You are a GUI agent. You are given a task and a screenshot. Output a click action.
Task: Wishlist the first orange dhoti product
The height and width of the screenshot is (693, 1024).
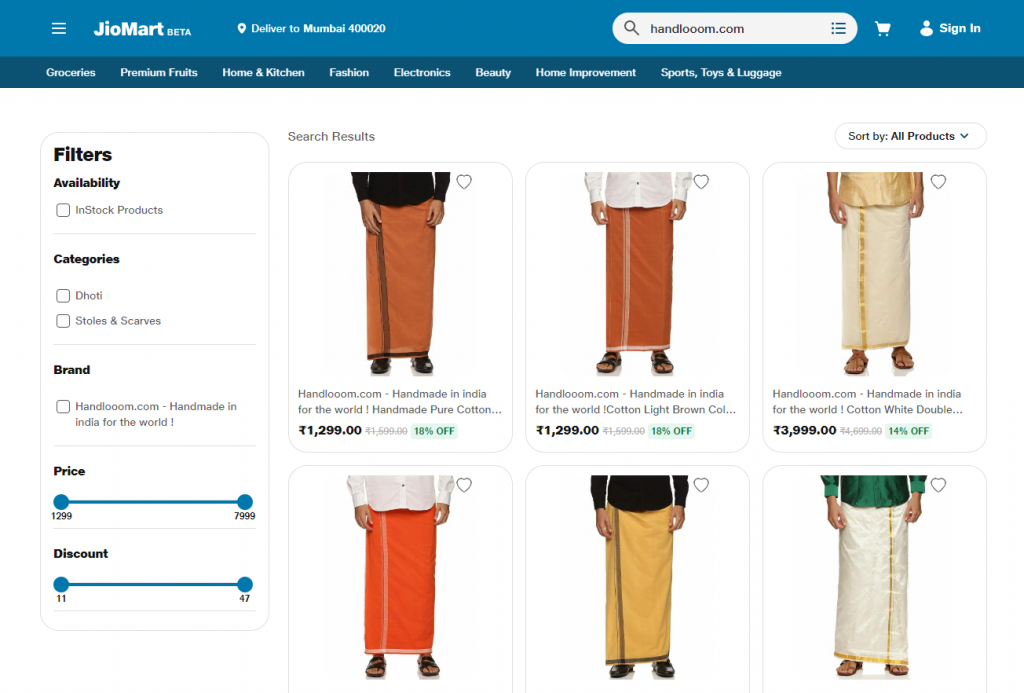464,182
